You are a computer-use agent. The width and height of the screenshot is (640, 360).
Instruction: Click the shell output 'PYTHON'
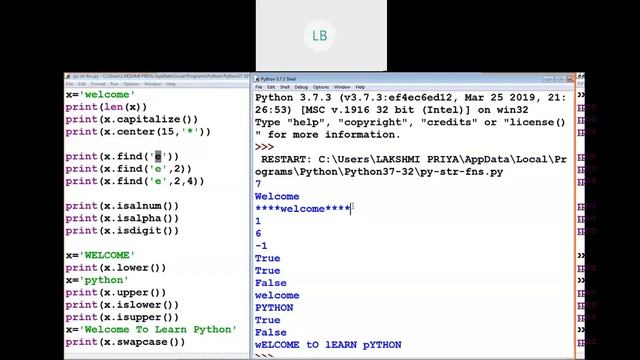(274, 308)
